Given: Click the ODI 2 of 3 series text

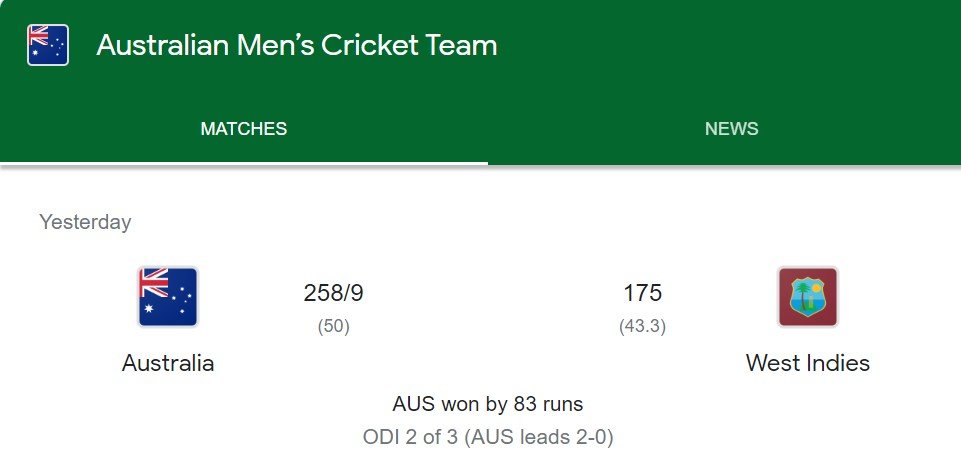Looking at the screenshot, I should [x=410, y=437].
